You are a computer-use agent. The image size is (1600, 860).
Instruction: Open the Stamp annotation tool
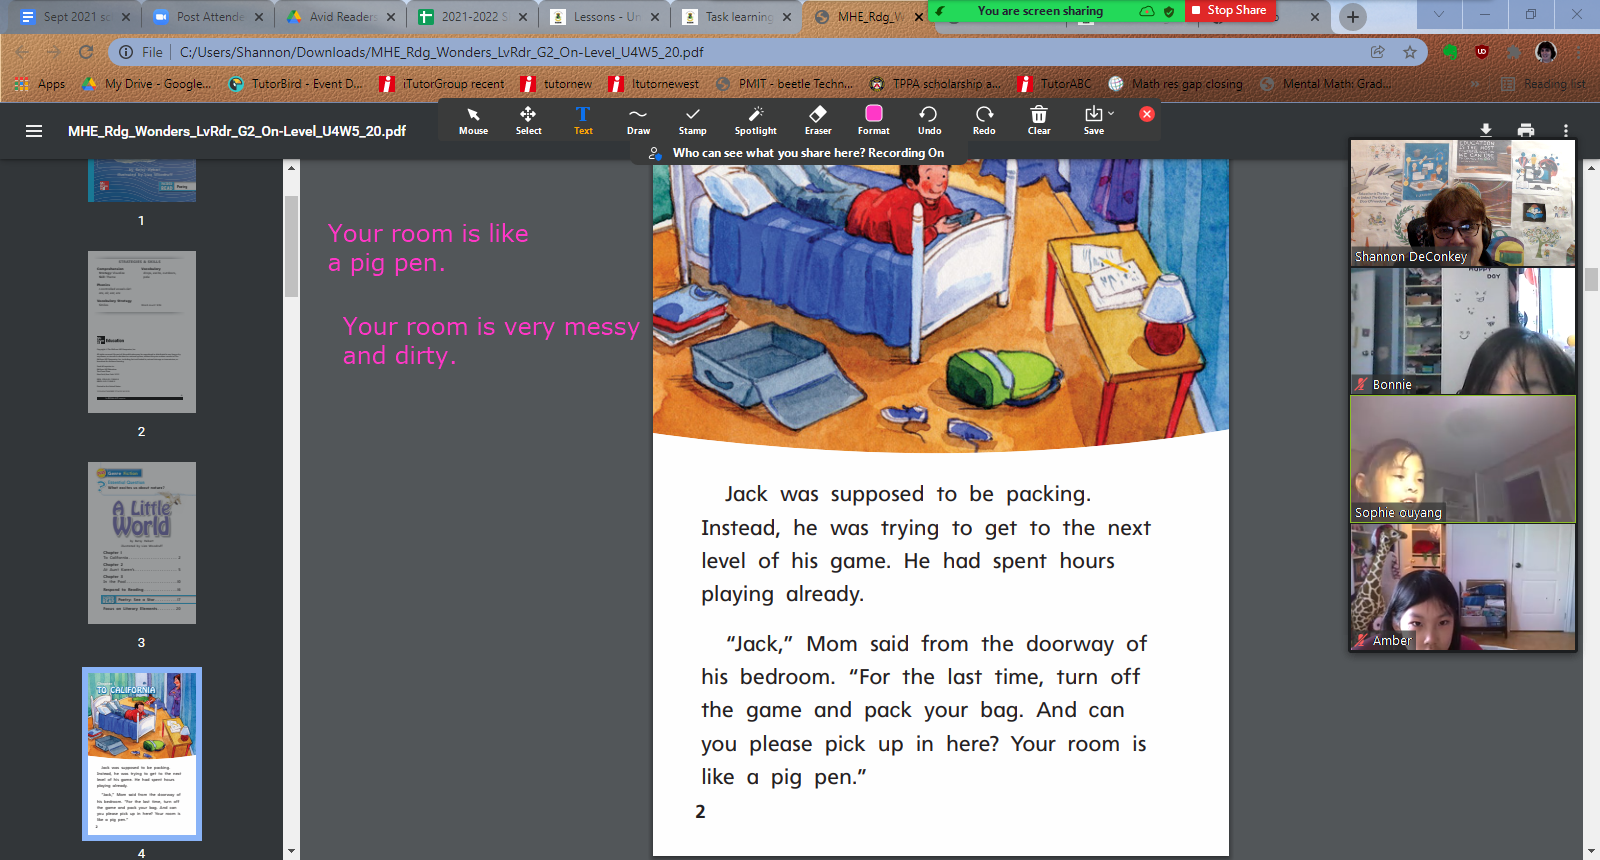point(692,120)
